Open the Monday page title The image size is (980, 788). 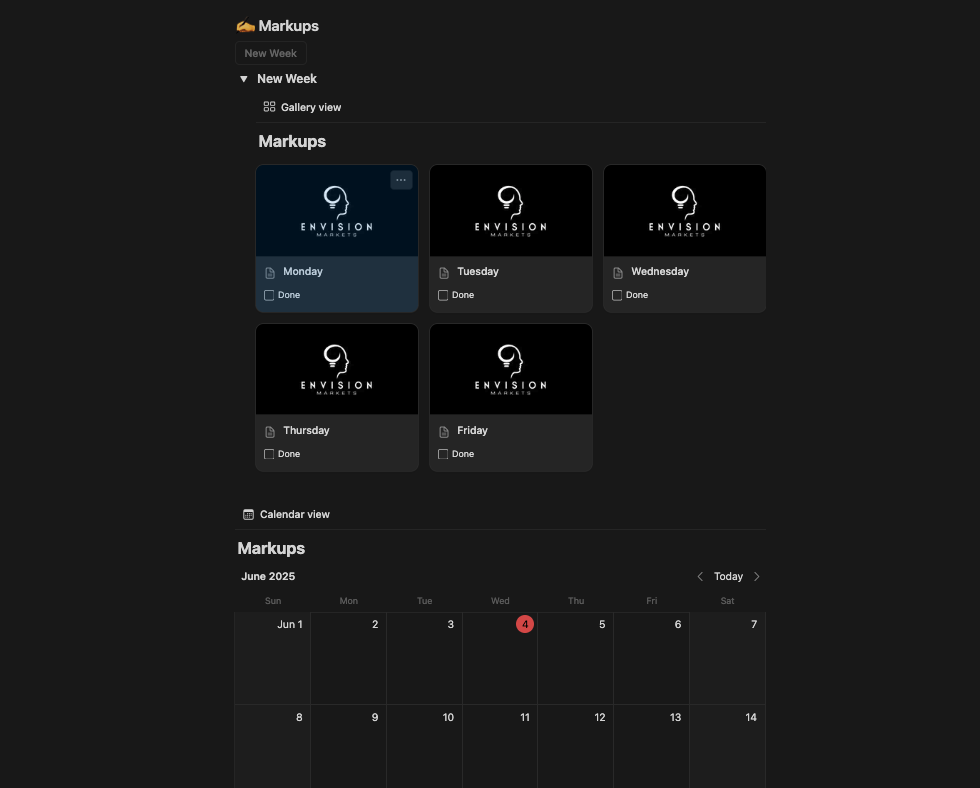302,271
